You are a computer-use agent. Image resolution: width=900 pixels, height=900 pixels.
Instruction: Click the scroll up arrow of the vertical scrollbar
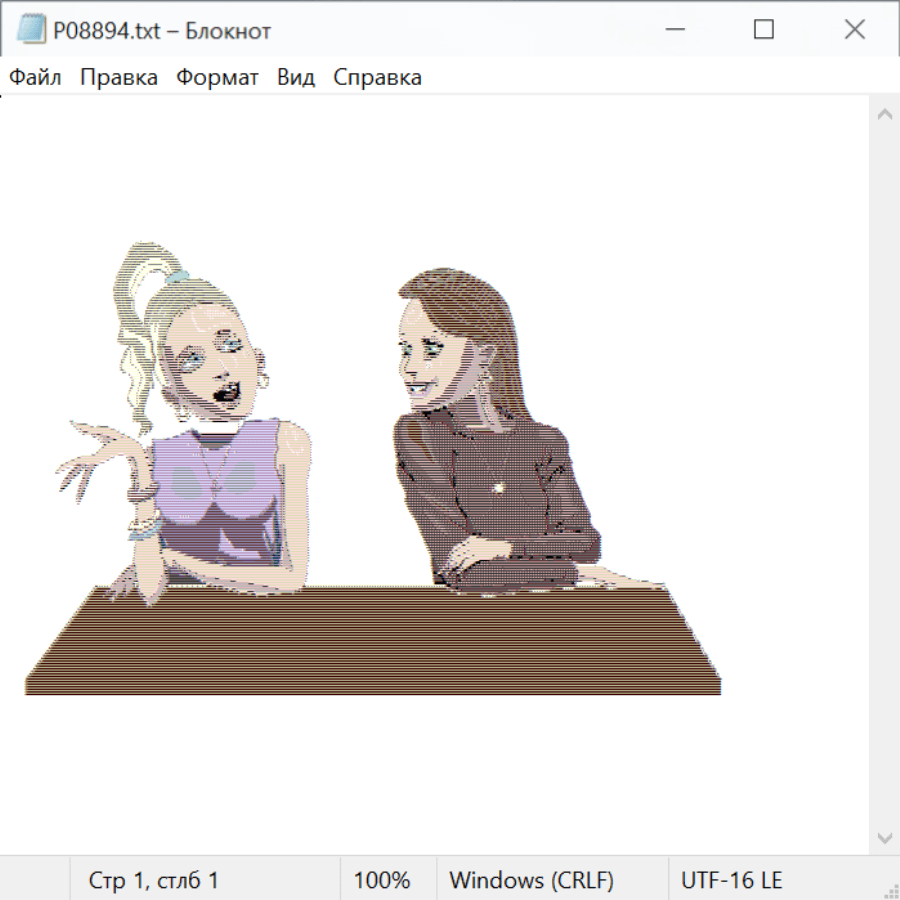pos(884,114)
